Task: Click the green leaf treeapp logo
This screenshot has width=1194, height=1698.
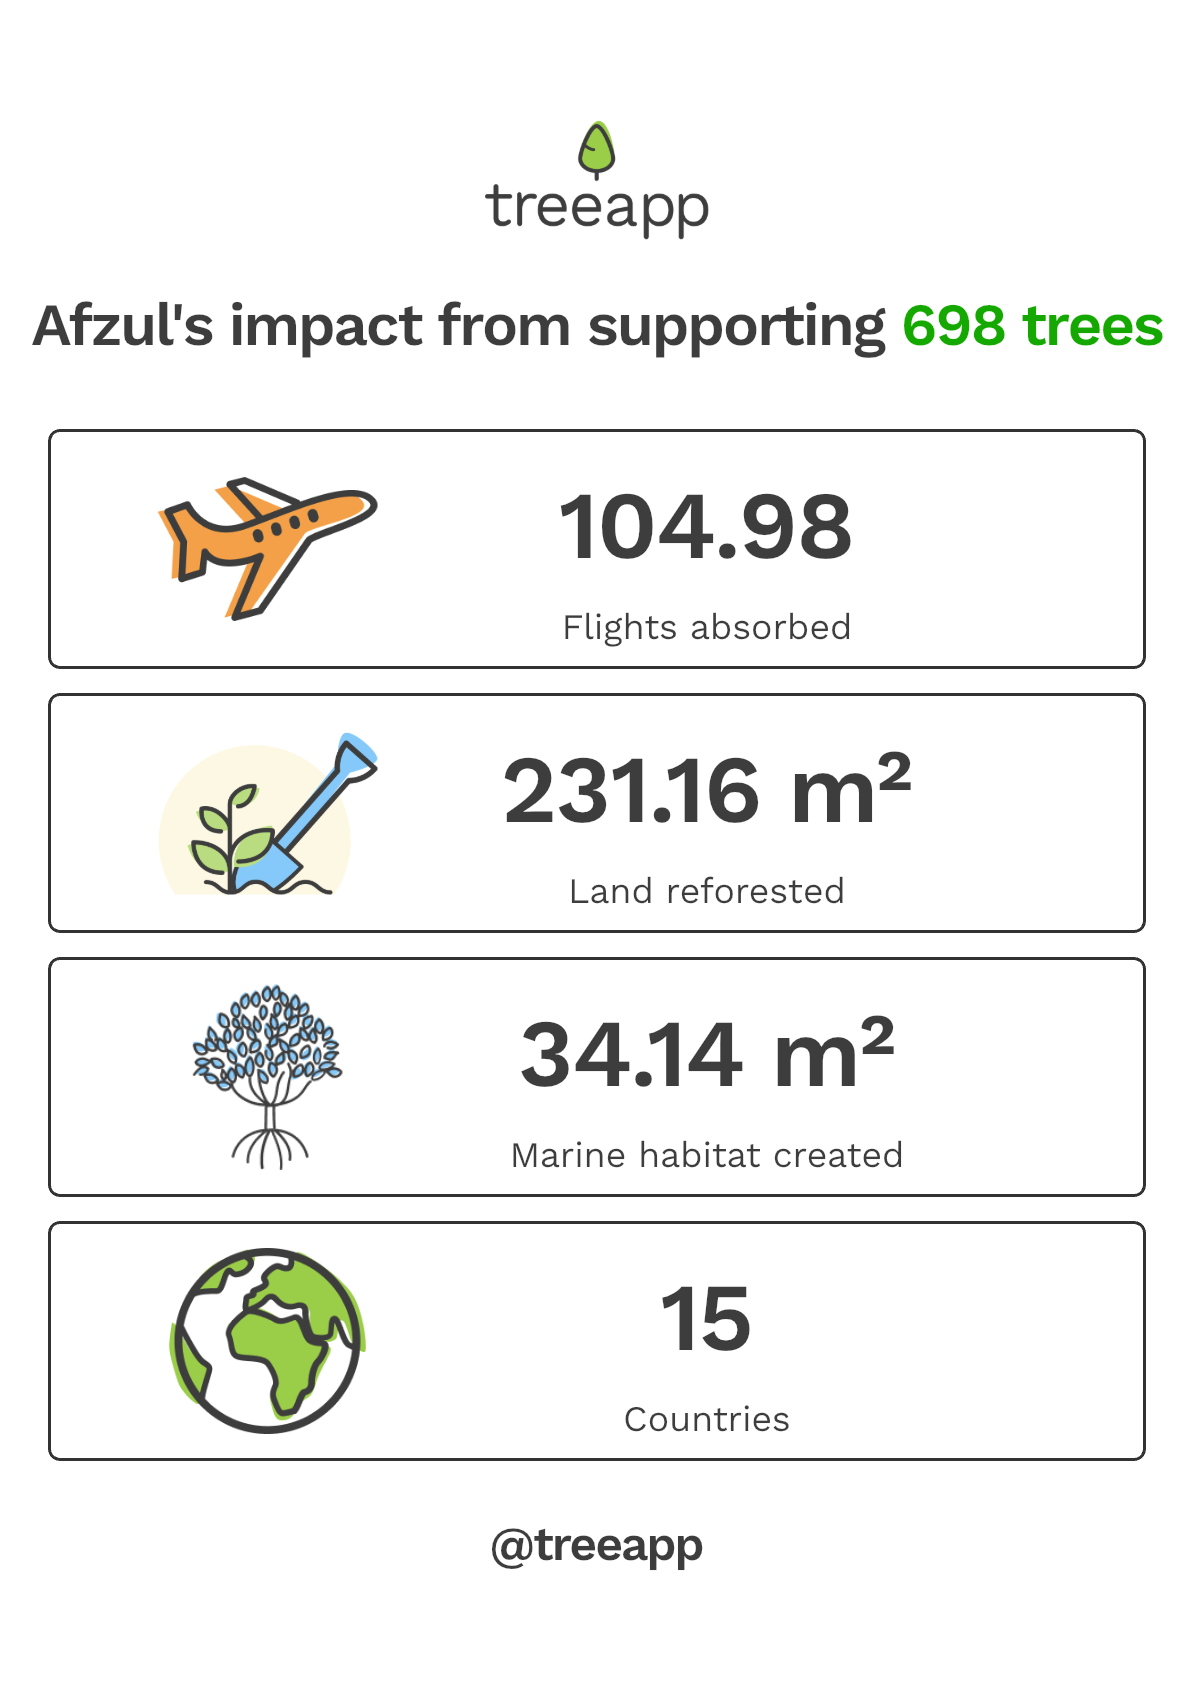Action: (x=597, y=150)
